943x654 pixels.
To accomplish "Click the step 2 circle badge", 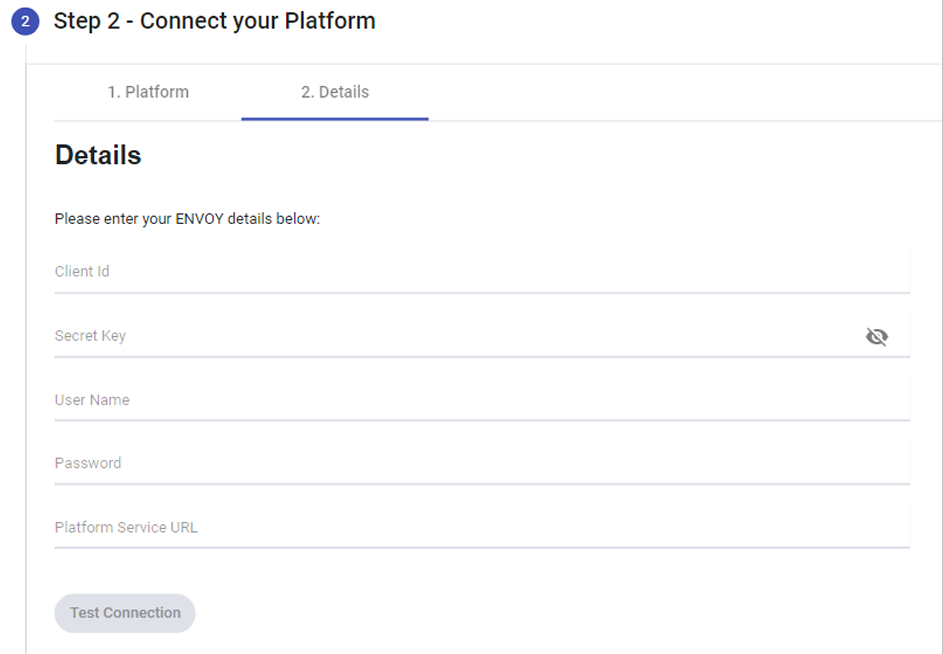I will (x=25, y=21).
